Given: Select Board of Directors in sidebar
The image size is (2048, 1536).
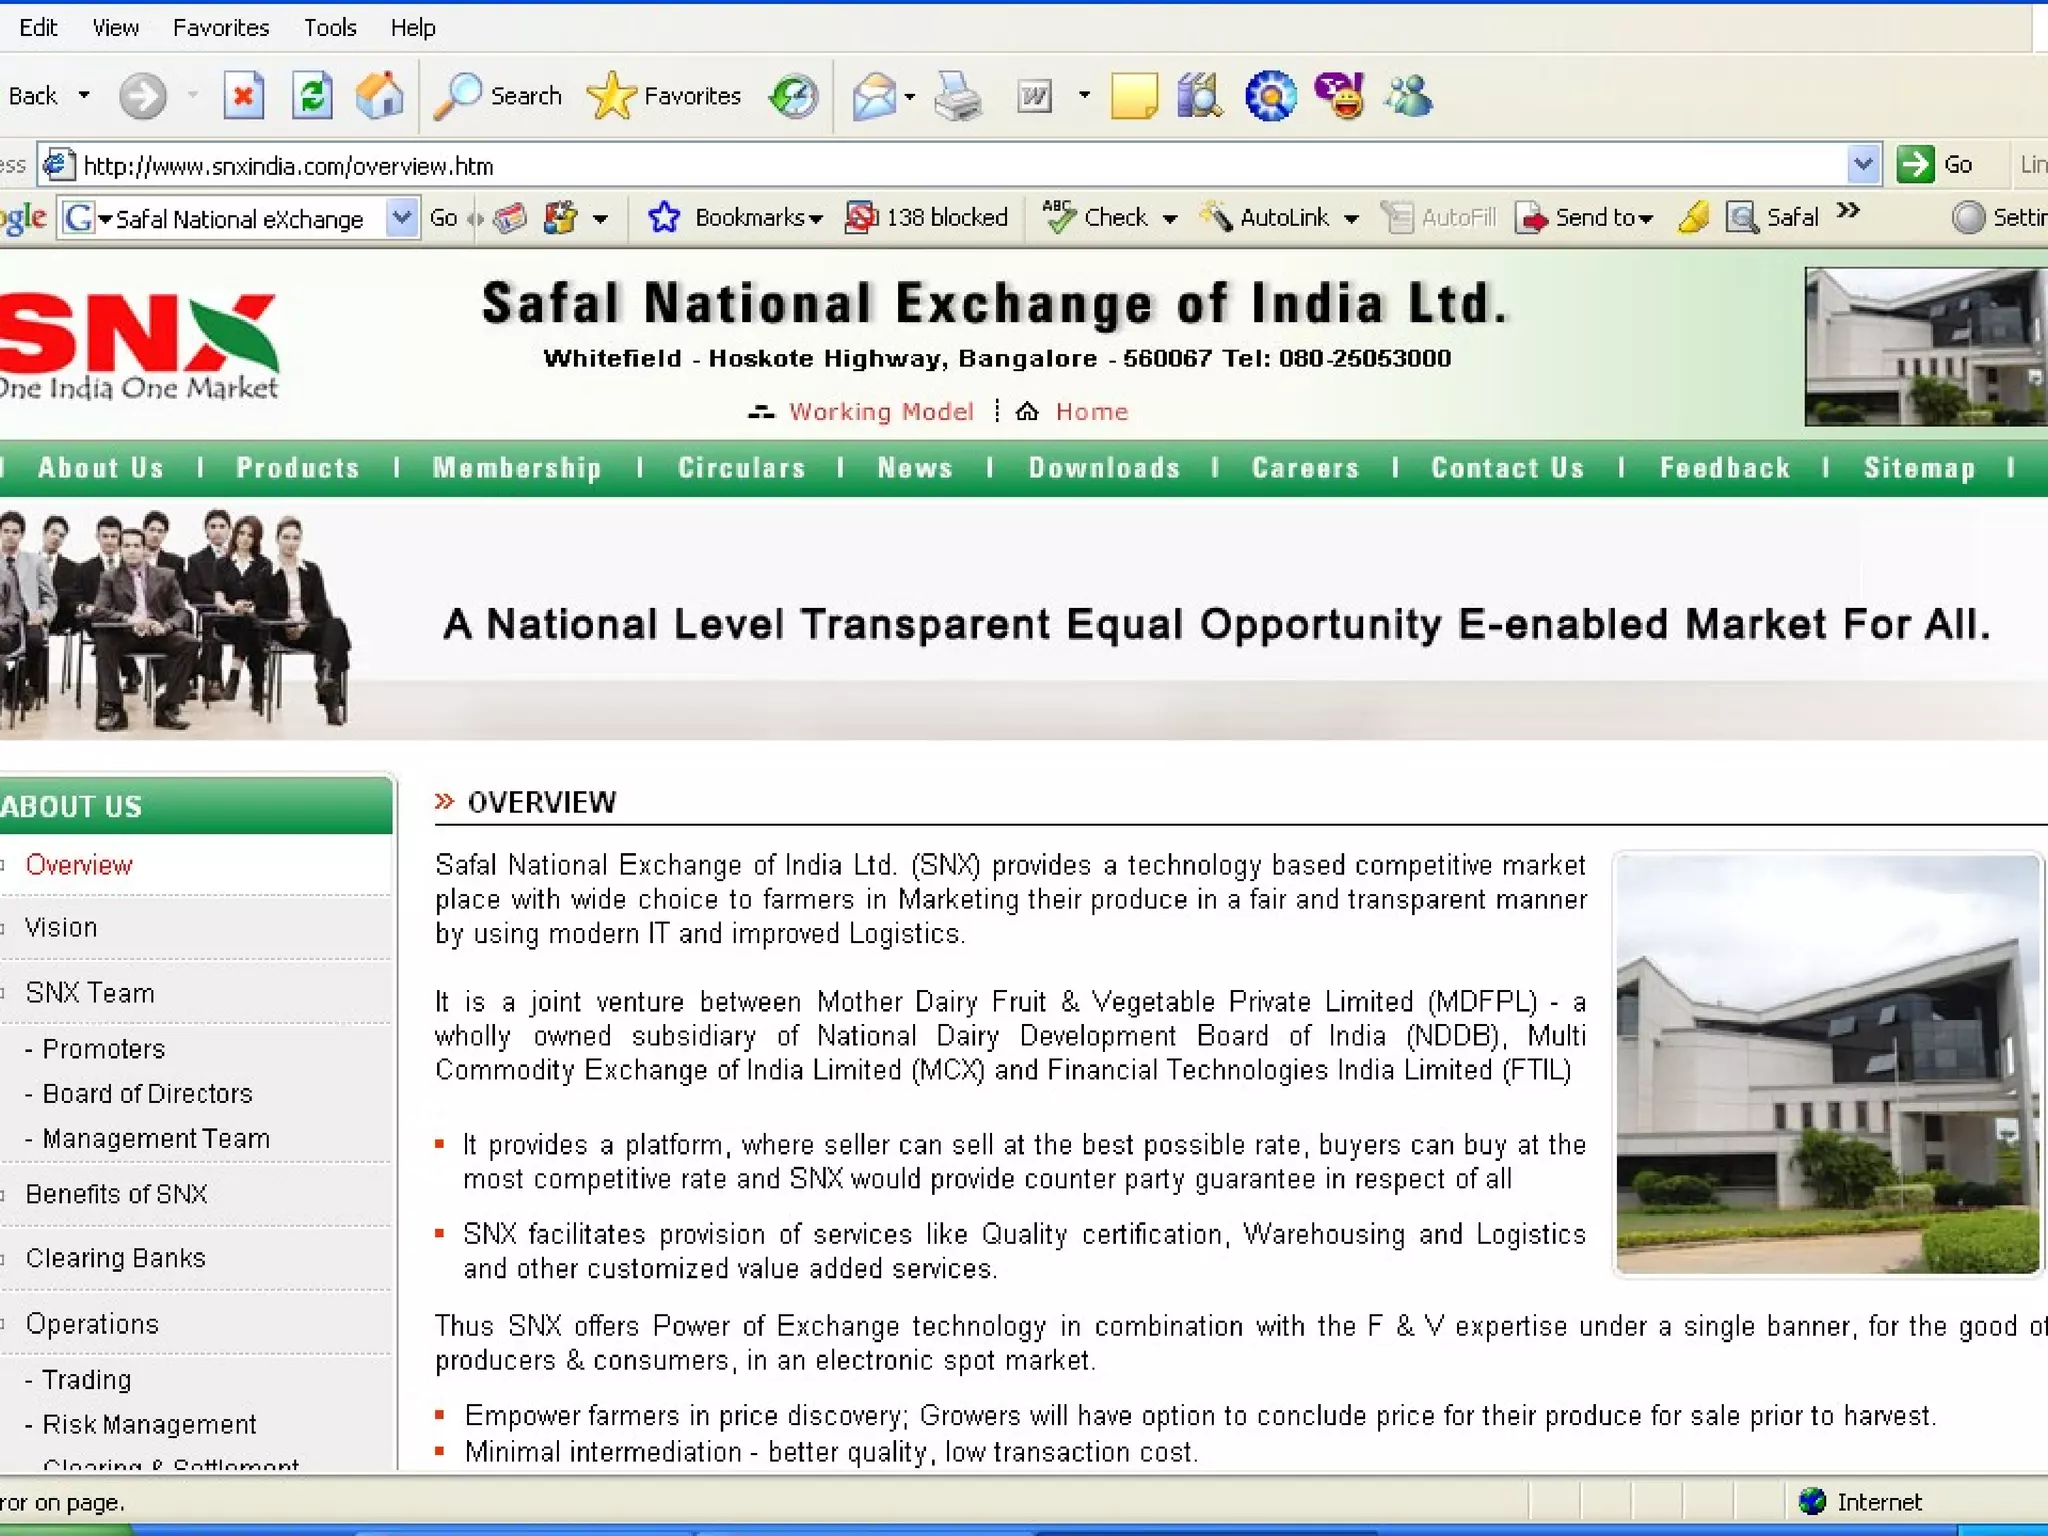Looking at the screenshot, I should [x=147, y=1094].
